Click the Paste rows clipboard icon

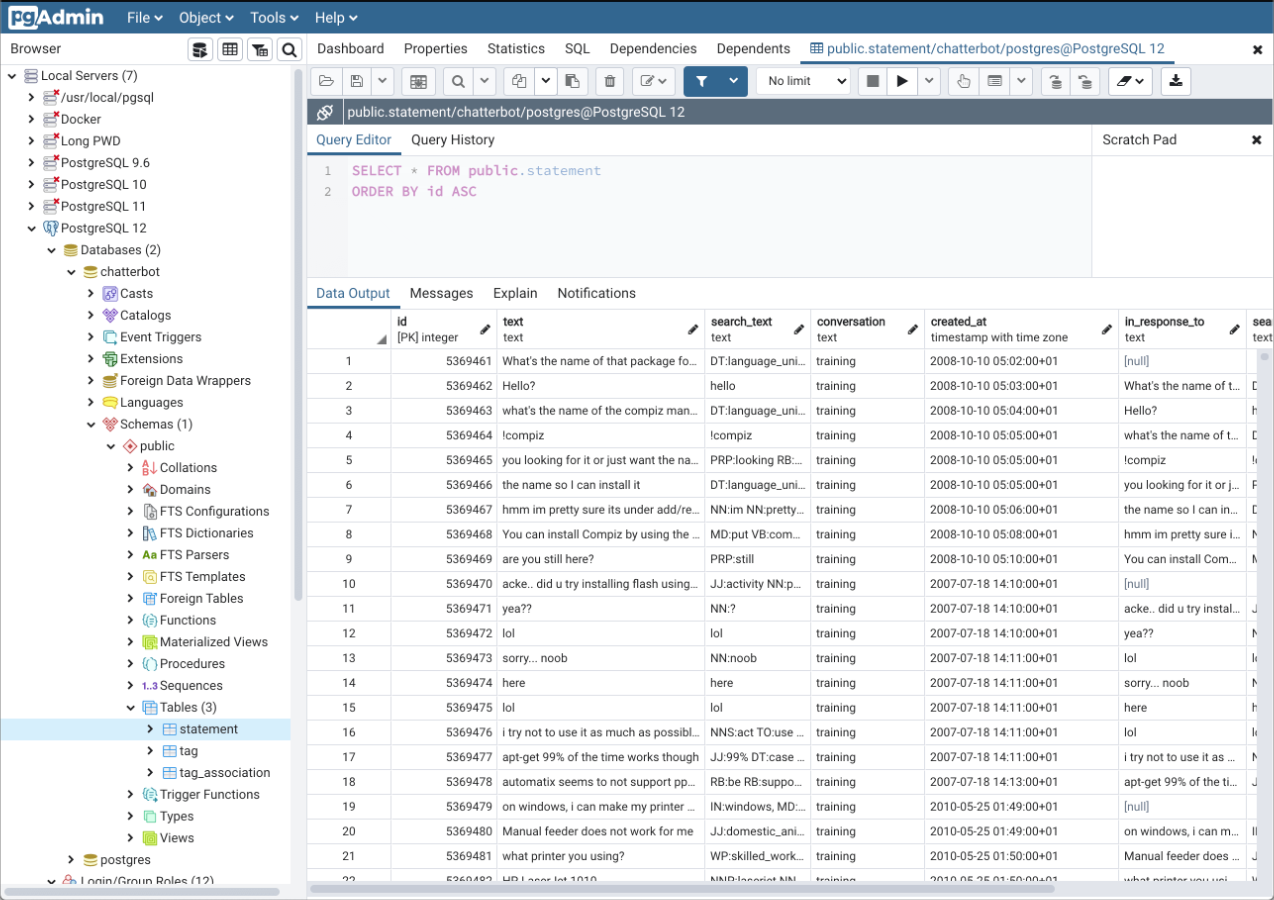tap(572, 82)
